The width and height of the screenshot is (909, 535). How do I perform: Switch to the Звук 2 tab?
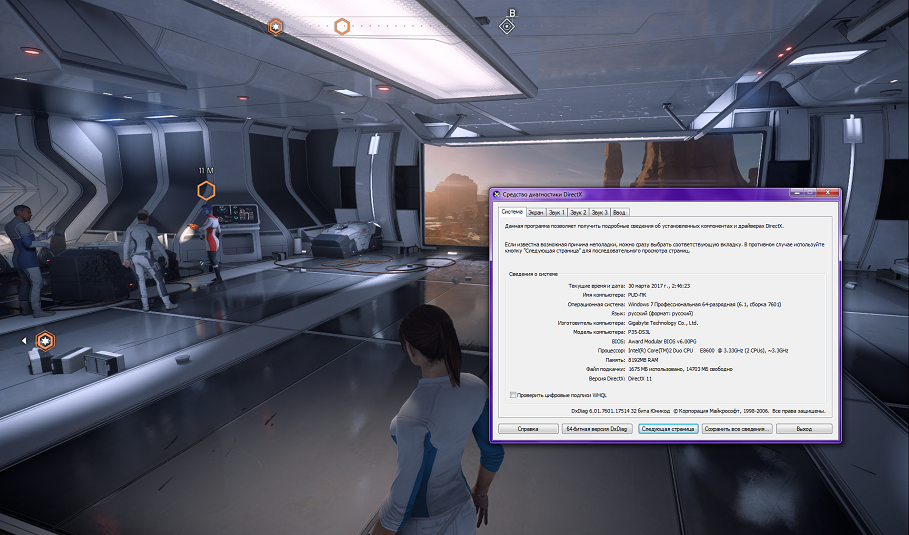(x=577, y=213)
